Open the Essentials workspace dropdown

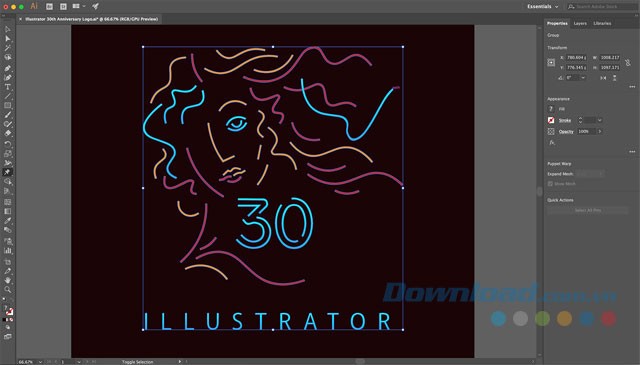542,7
